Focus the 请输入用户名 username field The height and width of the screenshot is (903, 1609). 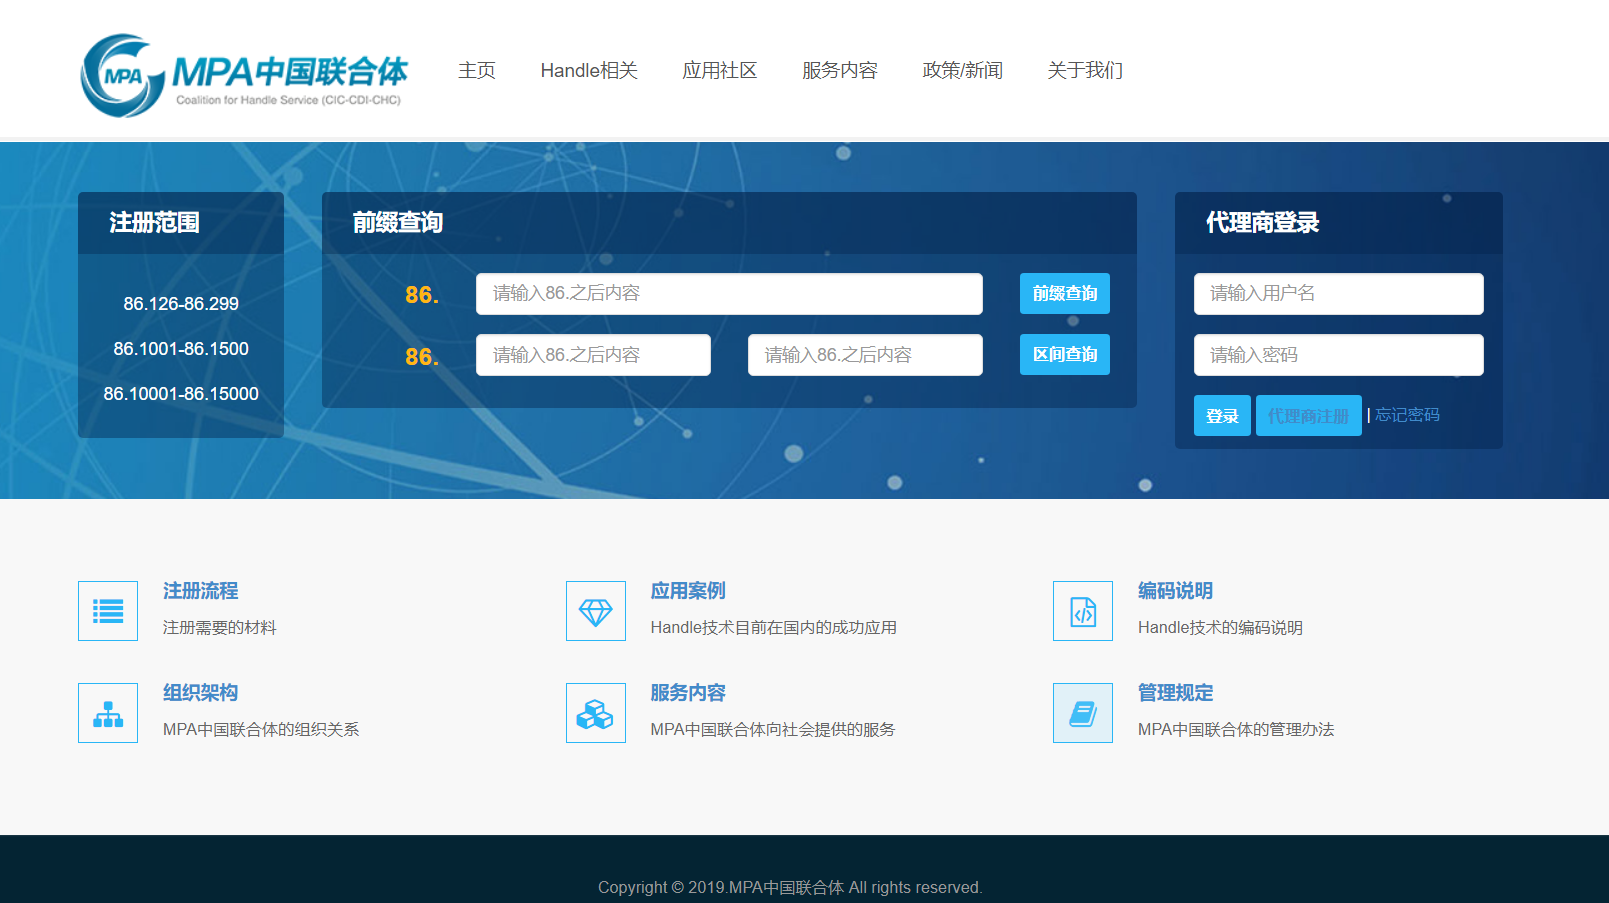(x=1338, y=294)
